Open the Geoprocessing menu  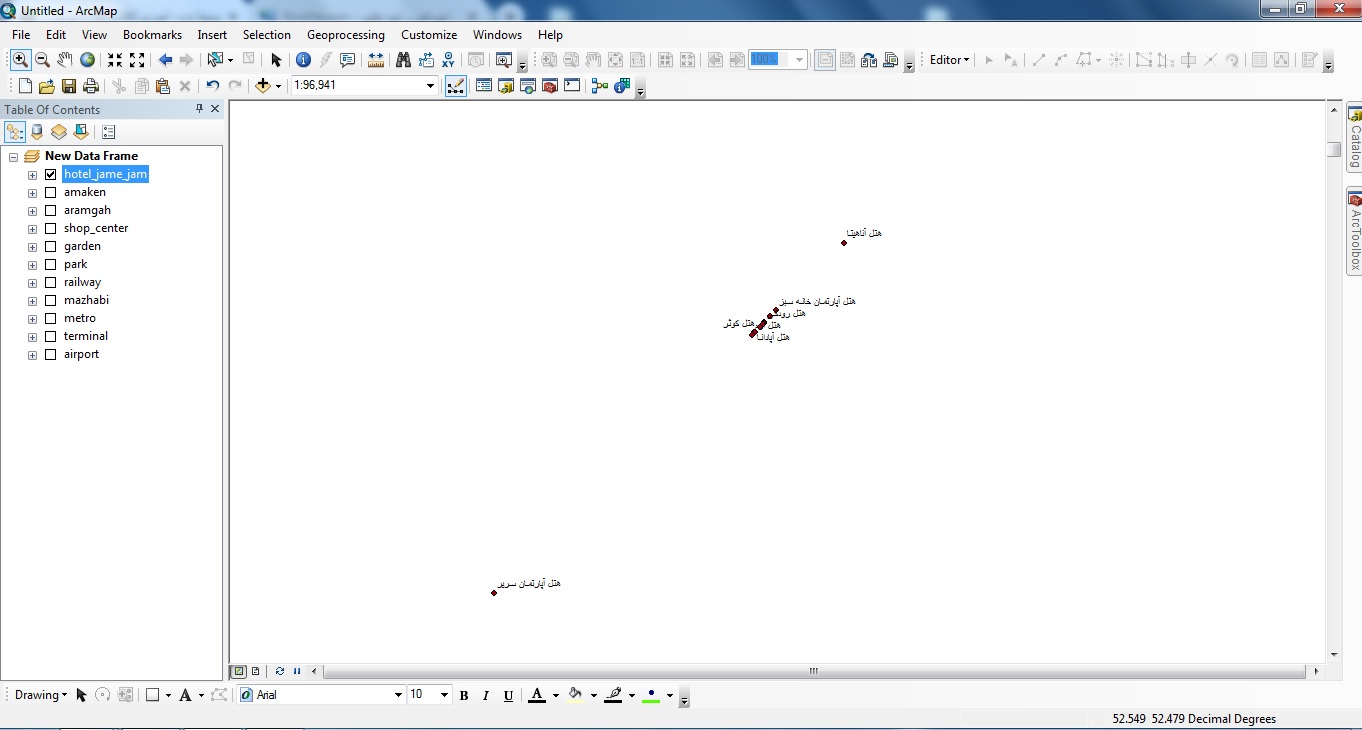pyautogui.click(x=346, y=35)
